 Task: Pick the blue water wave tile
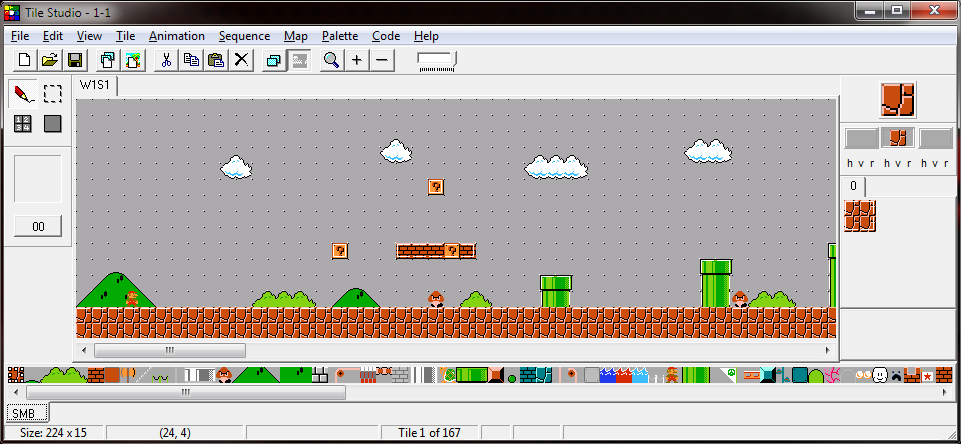coord(608,375)
